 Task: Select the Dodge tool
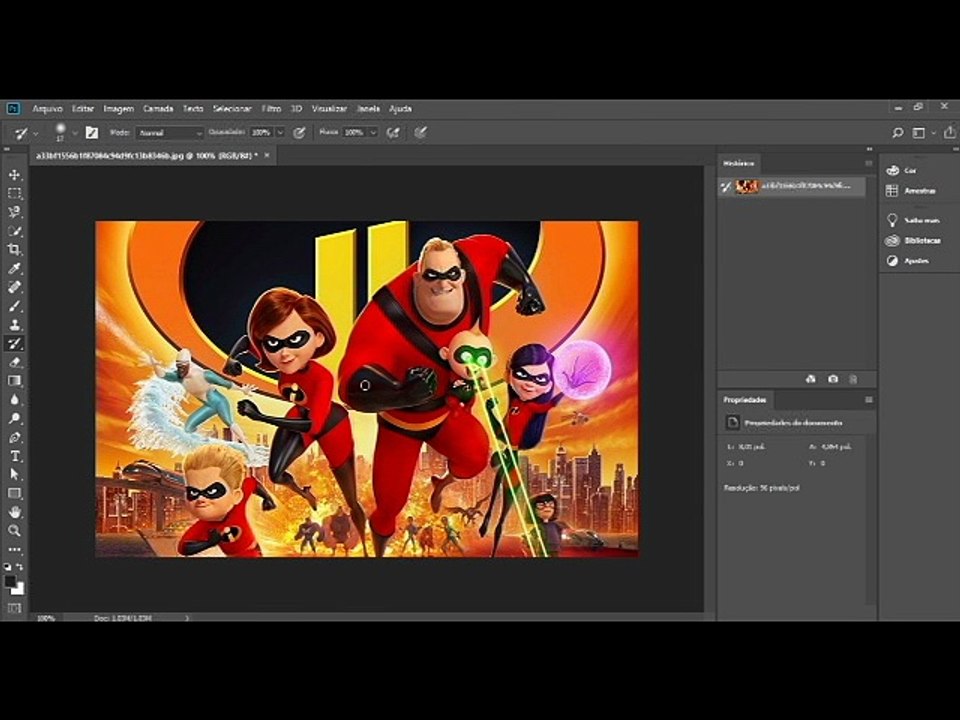[x=14, y=418]
